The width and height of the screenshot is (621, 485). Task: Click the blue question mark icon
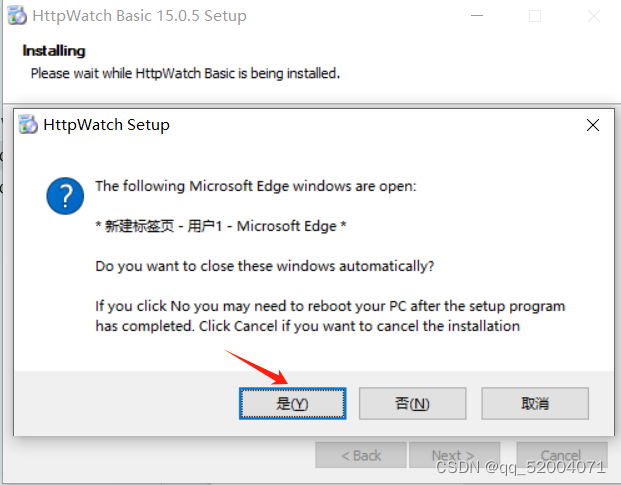pyautogui.click(x=65, y=196)
